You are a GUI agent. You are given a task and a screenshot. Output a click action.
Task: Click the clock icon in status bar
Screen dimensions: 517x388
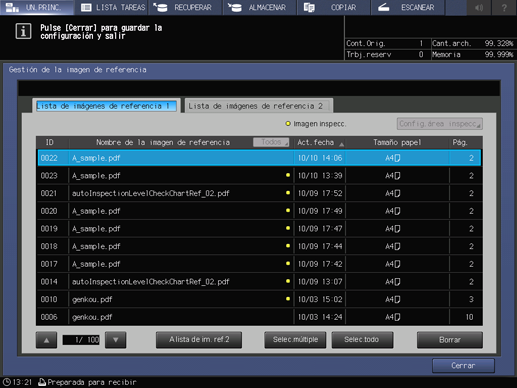pos(6,382)
